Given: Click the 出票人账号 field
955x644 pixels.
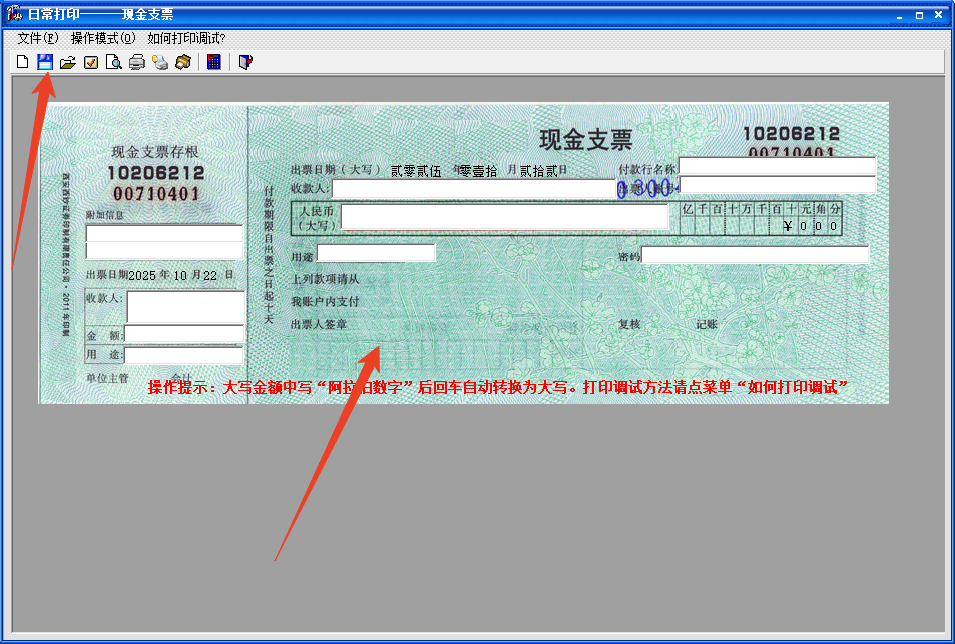Looking at the screenshot, I should (777, 185).
